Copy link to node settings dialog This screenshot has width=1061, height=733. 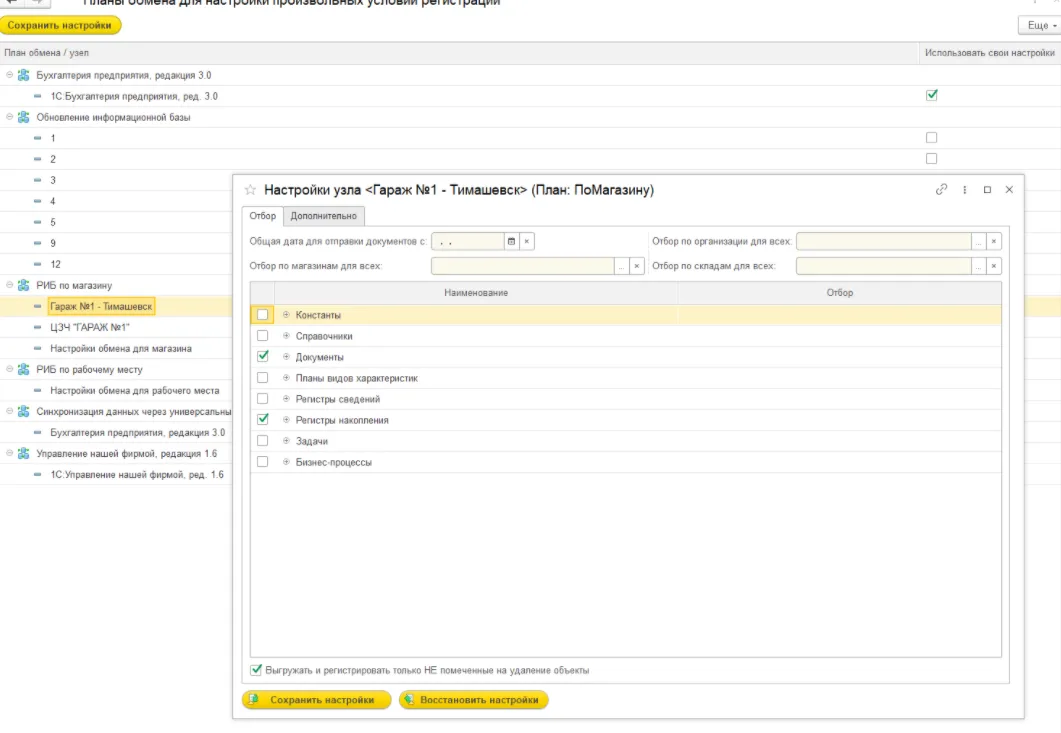(941, 190)
